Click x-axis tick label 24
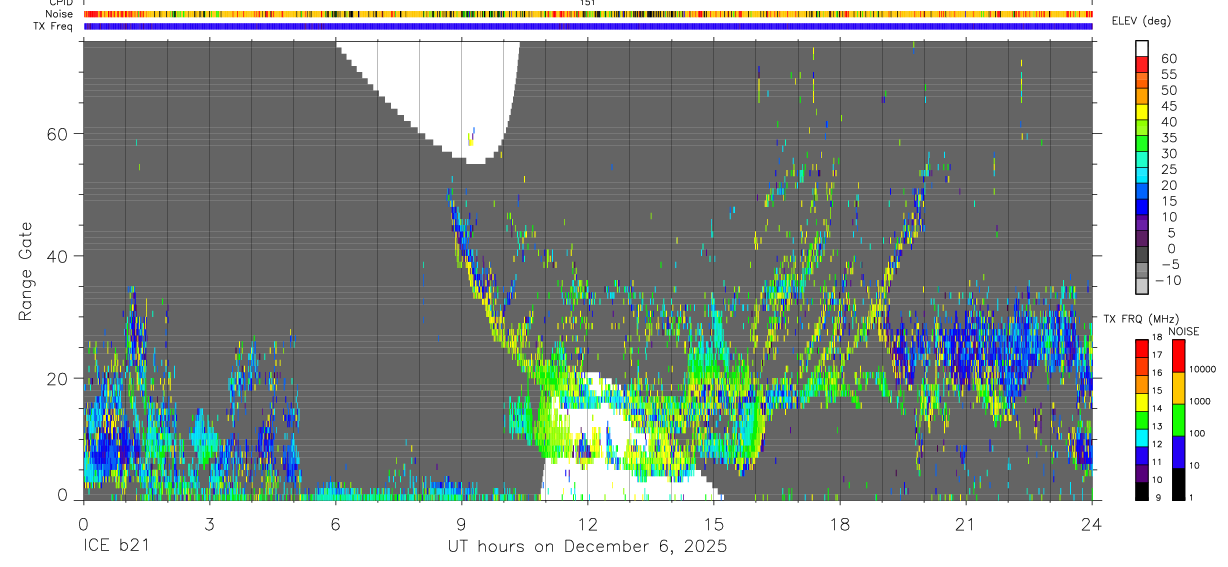This screenshot has height=567, width=1228. coord(1092,523)
